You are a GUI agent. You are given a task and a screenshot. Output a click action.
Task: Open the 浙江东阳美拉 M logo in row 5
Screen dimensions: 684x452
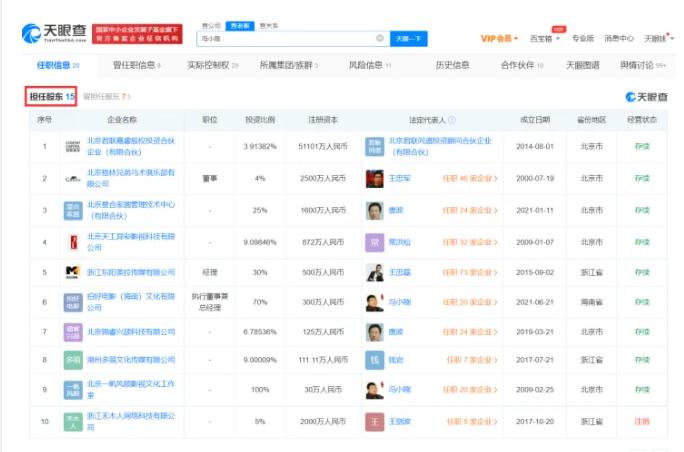click(72, 272)
